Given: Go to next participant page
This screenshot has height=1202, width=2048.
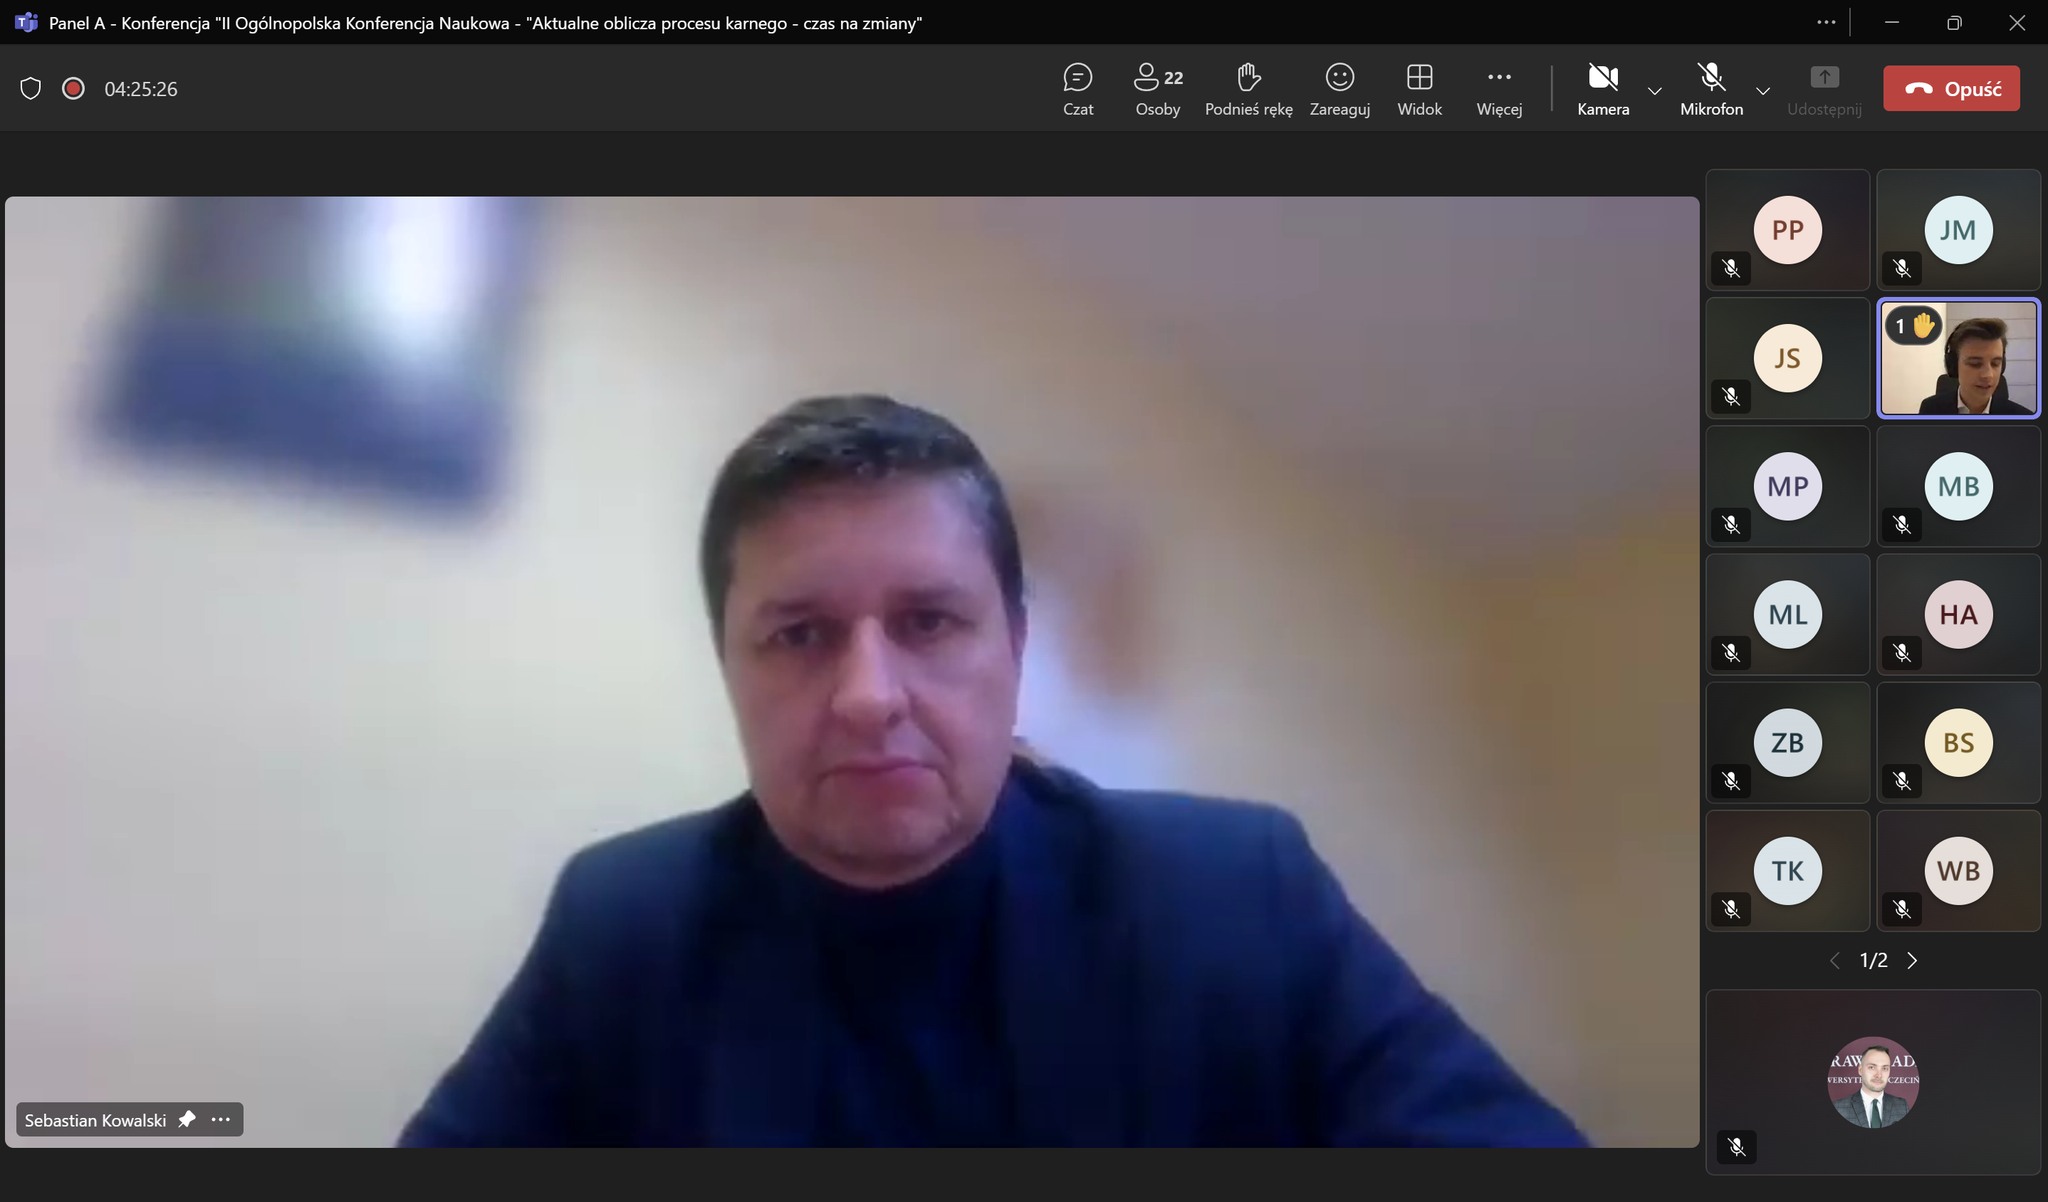Looking at the screenshot, I should tap(1912, 961).
